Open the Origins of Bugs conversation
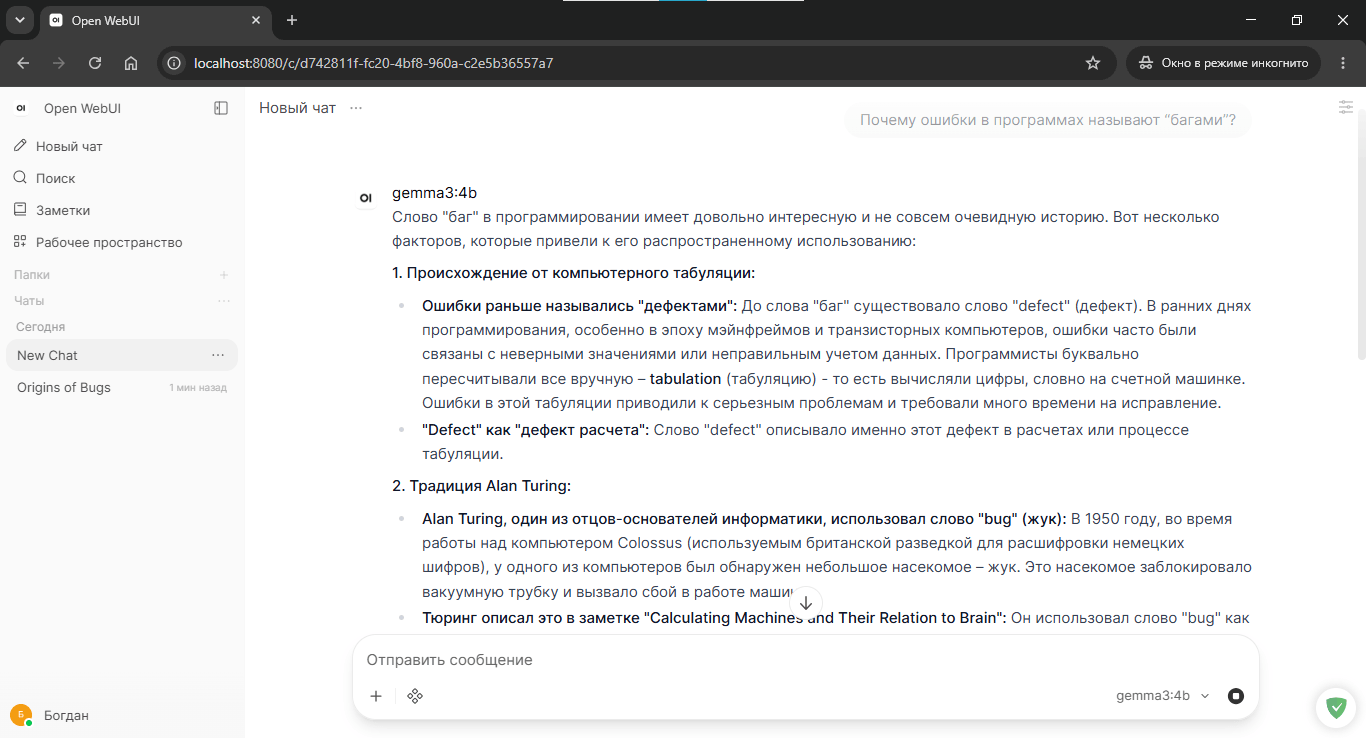Image resolution: width=1366 pixels, height=738 pixels. click(122, 387)
